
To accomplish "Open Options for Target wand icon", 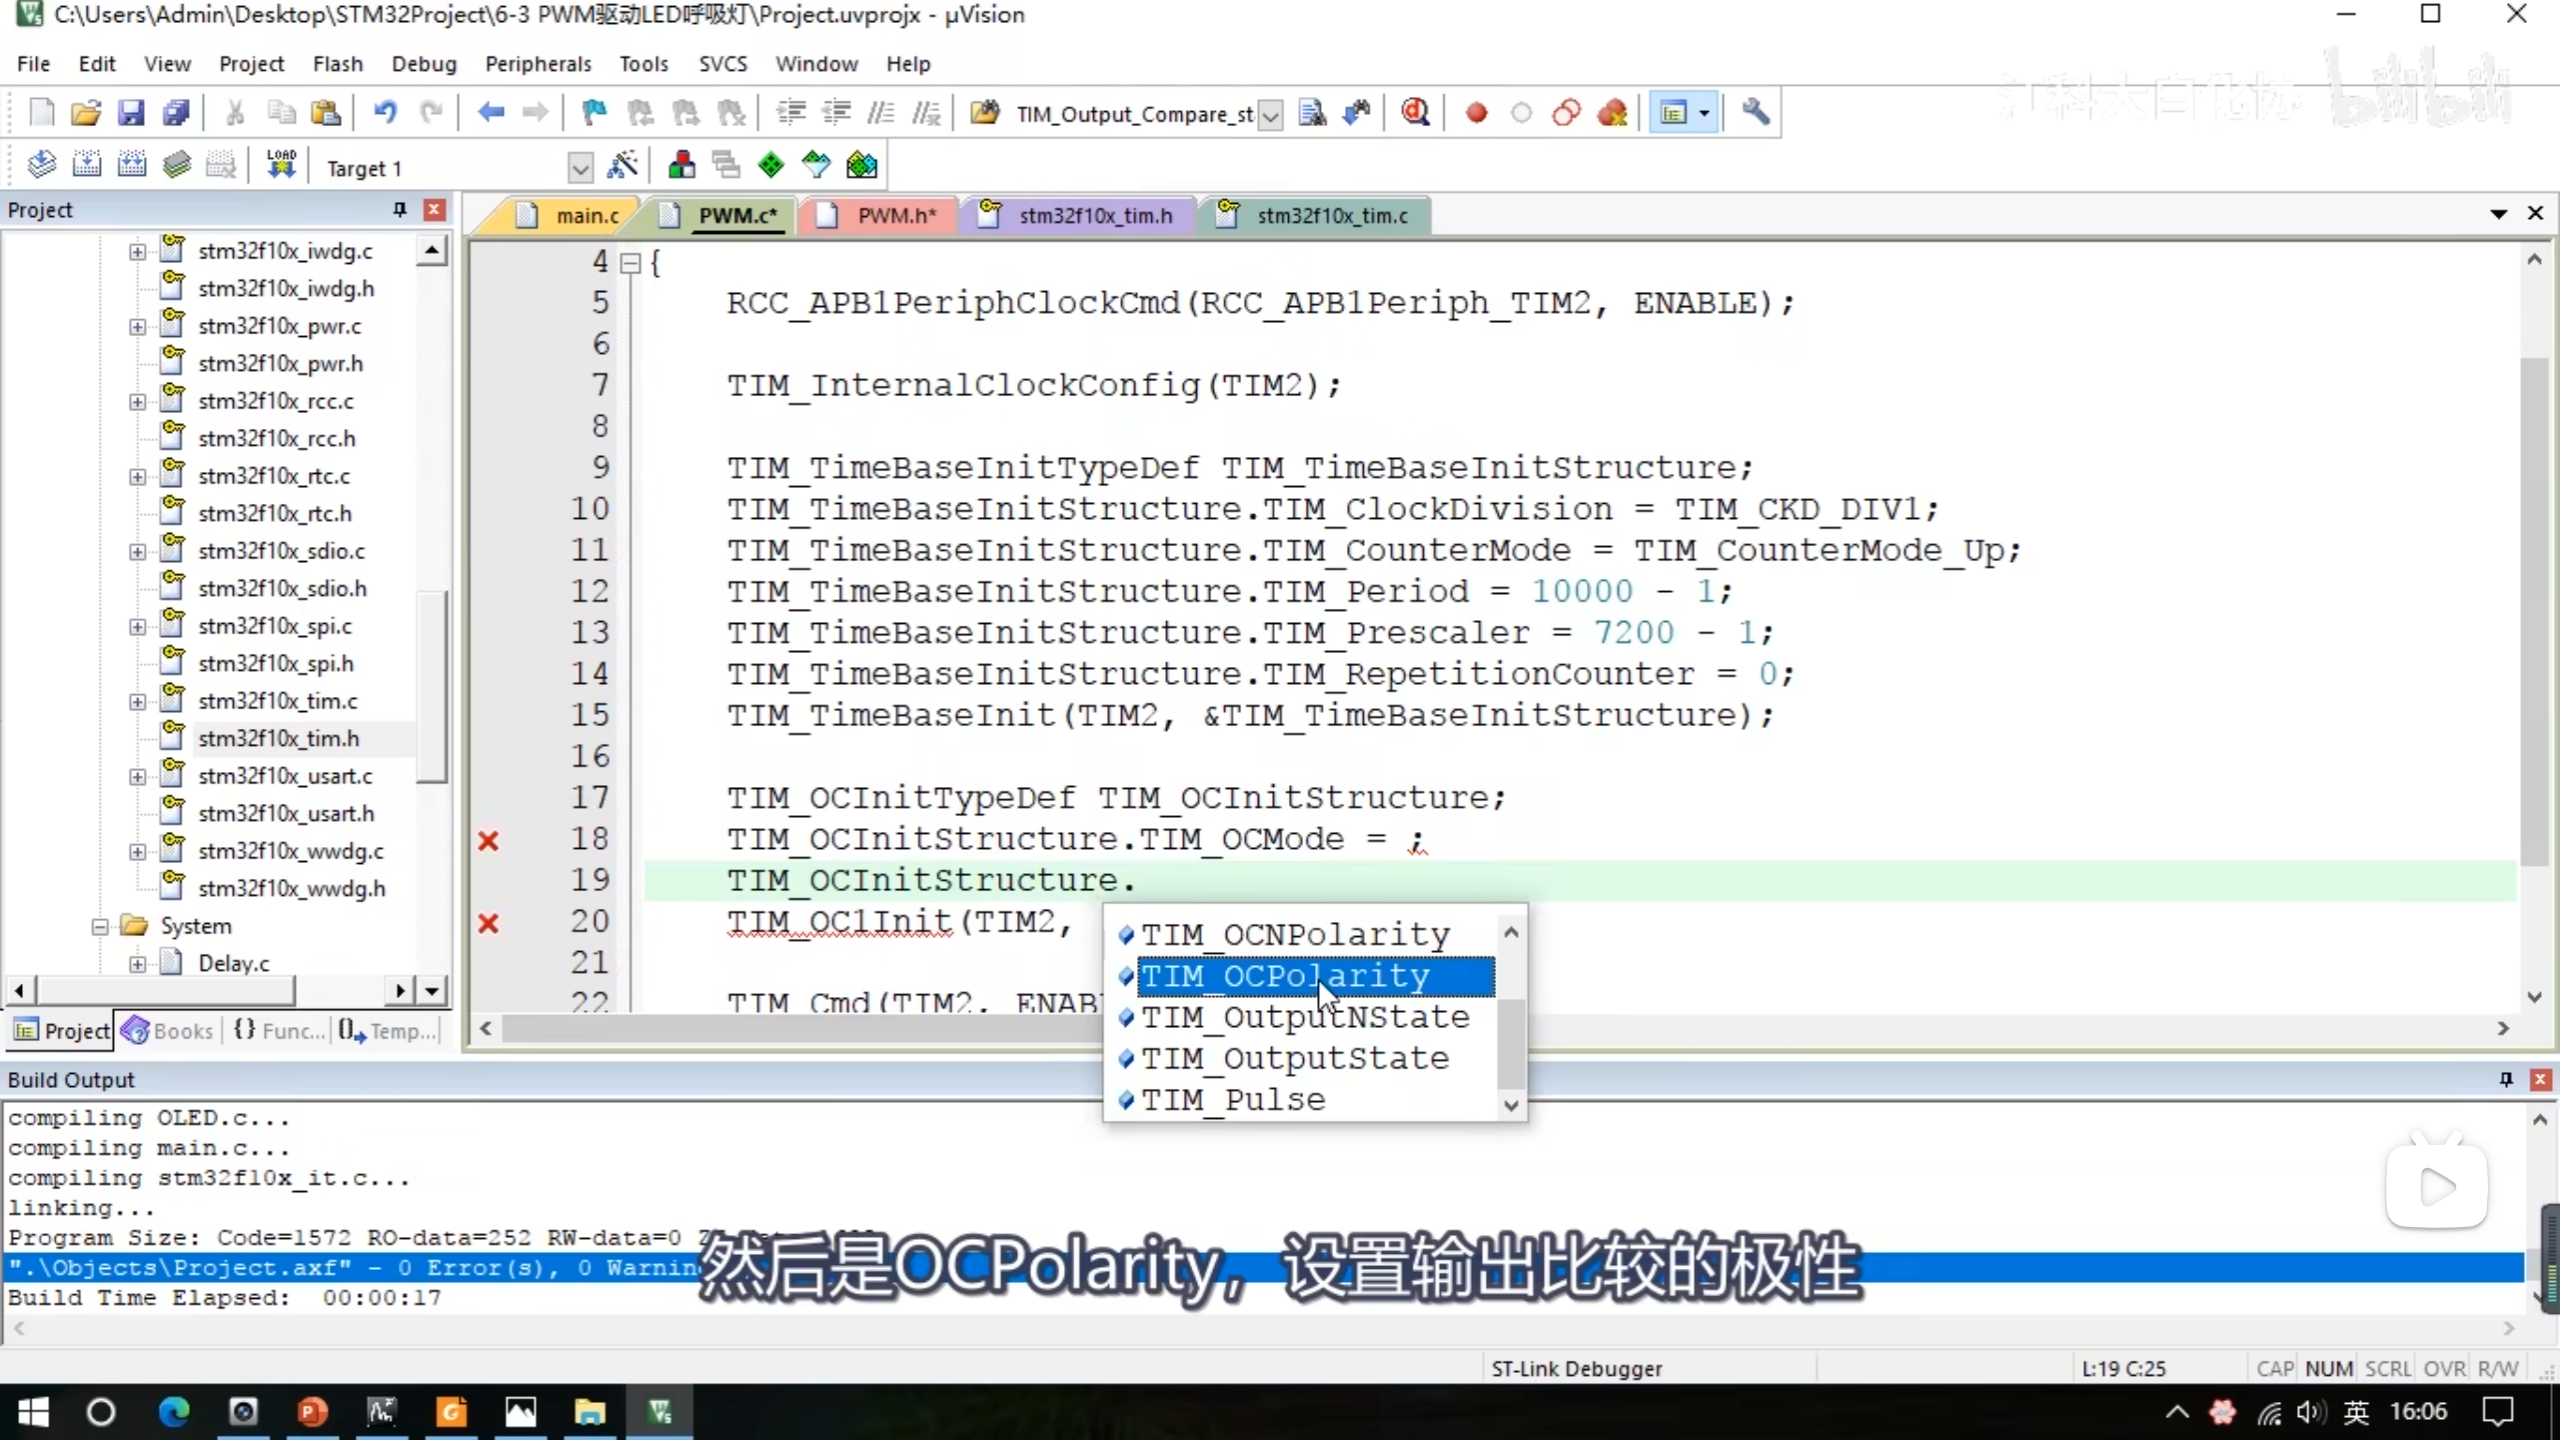I will pos(622,166).
